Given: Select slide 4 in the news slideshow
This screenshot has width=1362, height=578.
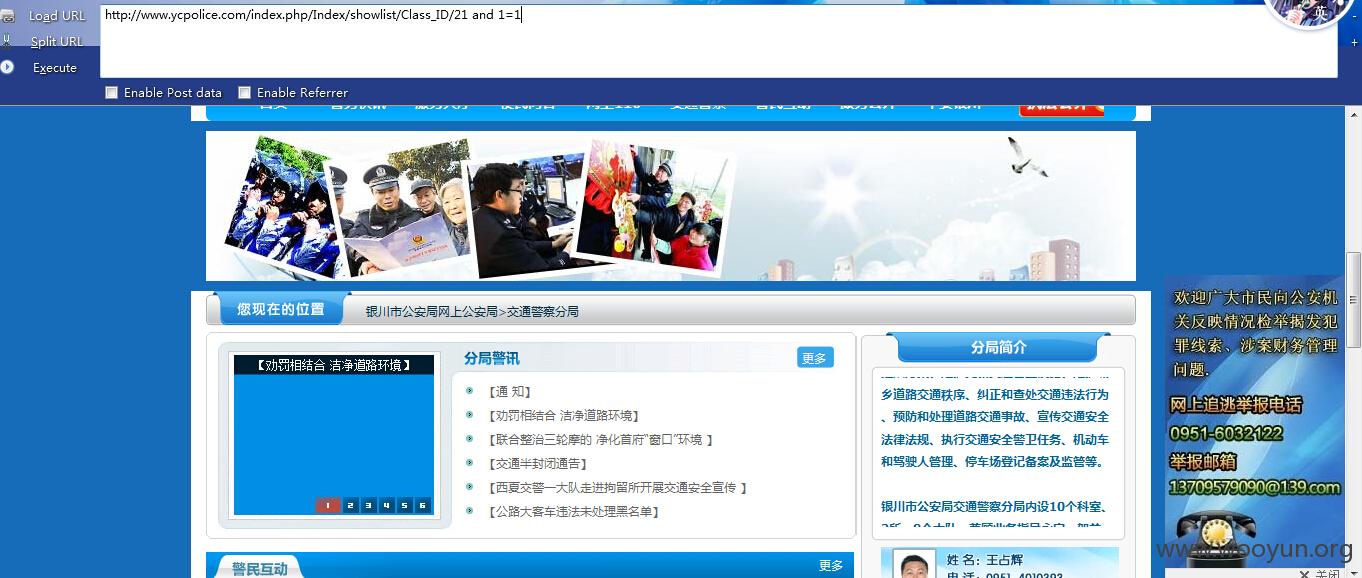Looking at the screenshot, I should tap(387, 505).
